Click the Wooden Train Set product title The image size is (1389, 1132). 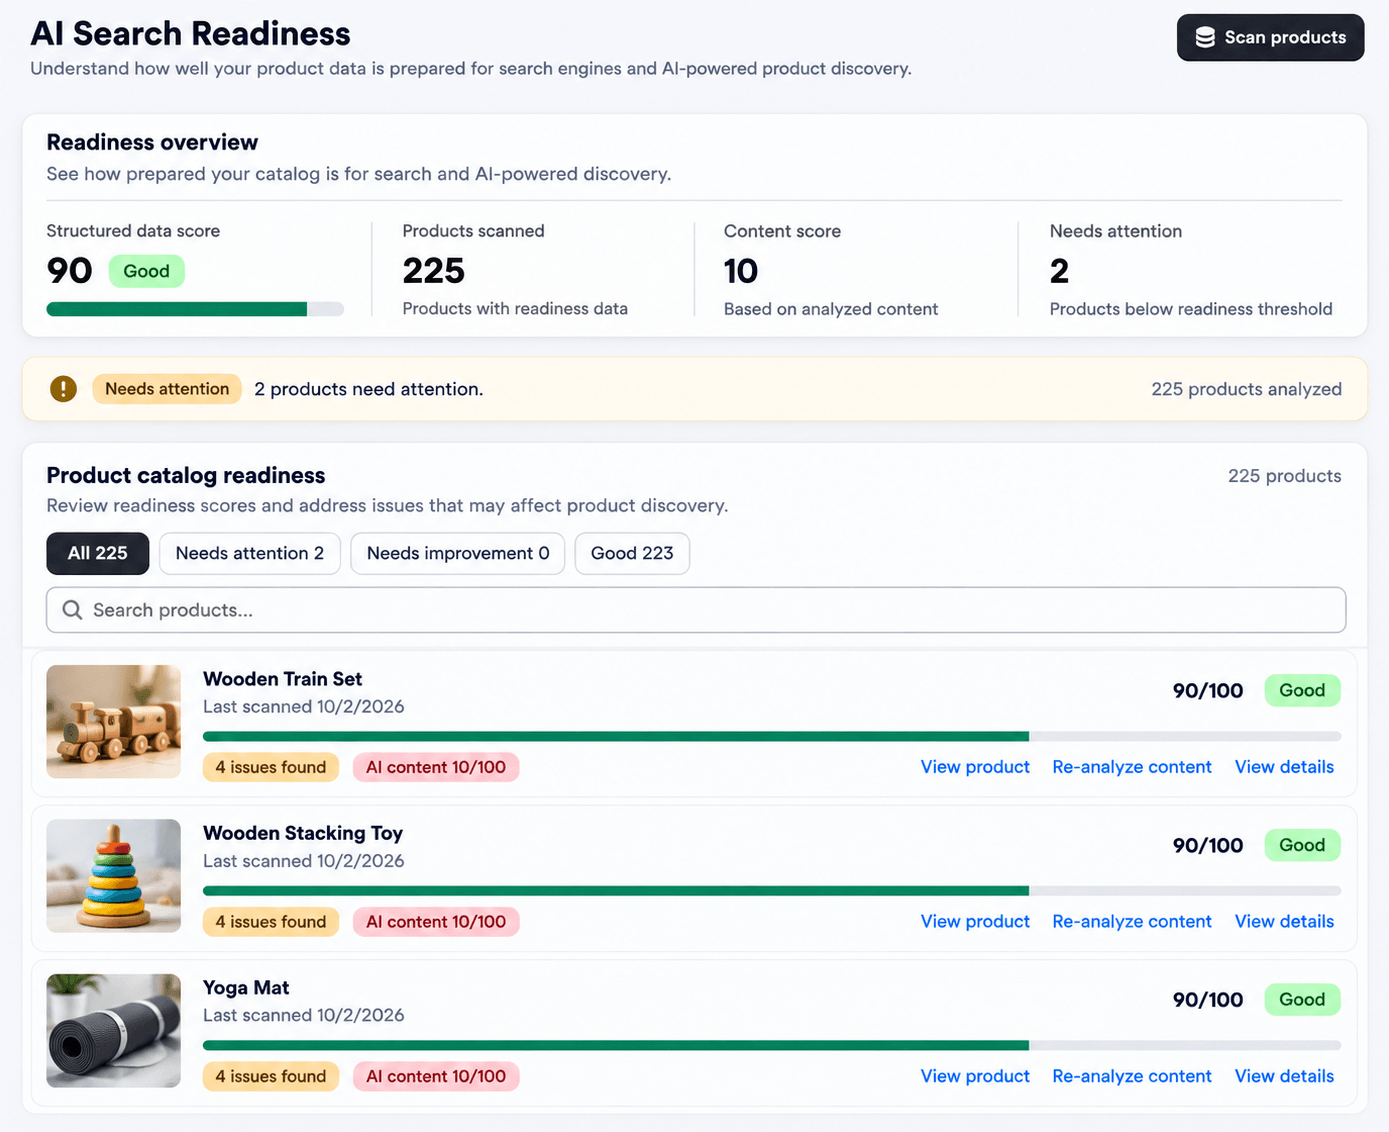click(x=283, y=679)
